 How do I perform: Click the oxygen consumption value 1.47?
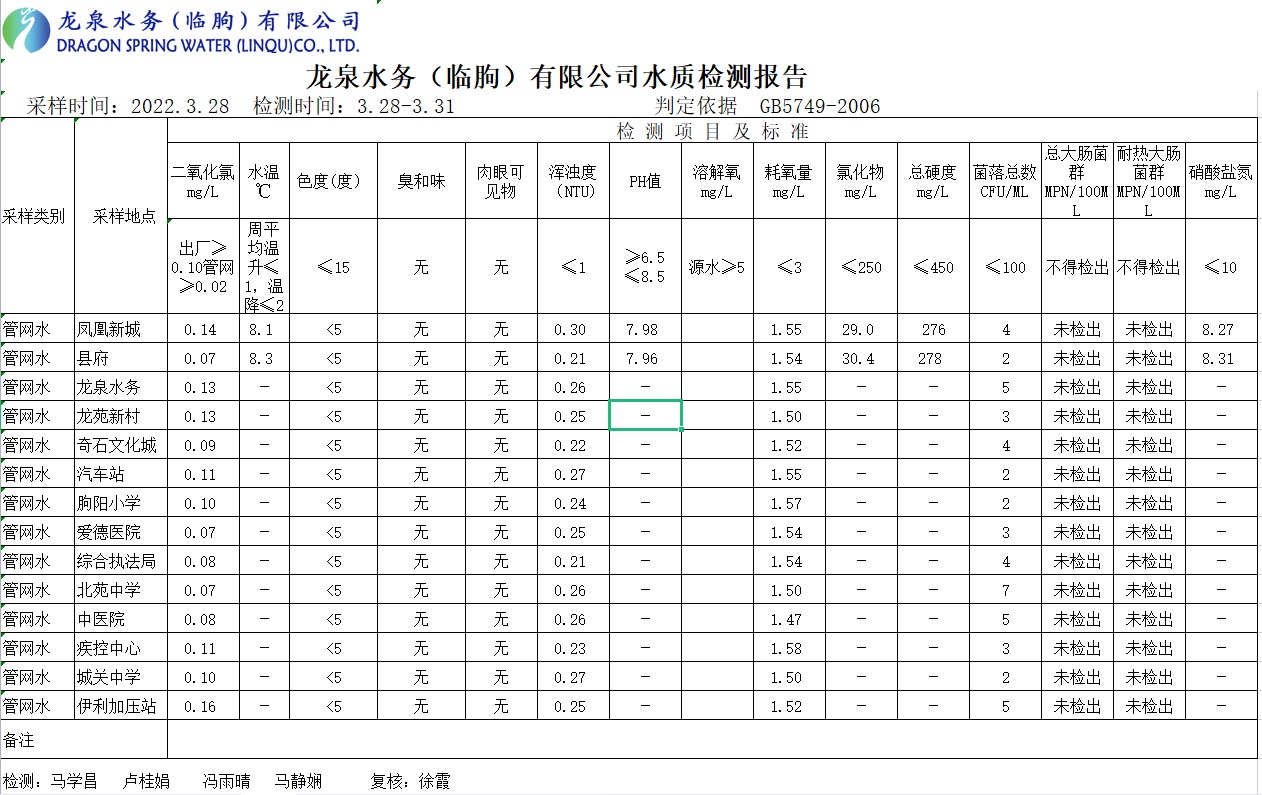788,619
